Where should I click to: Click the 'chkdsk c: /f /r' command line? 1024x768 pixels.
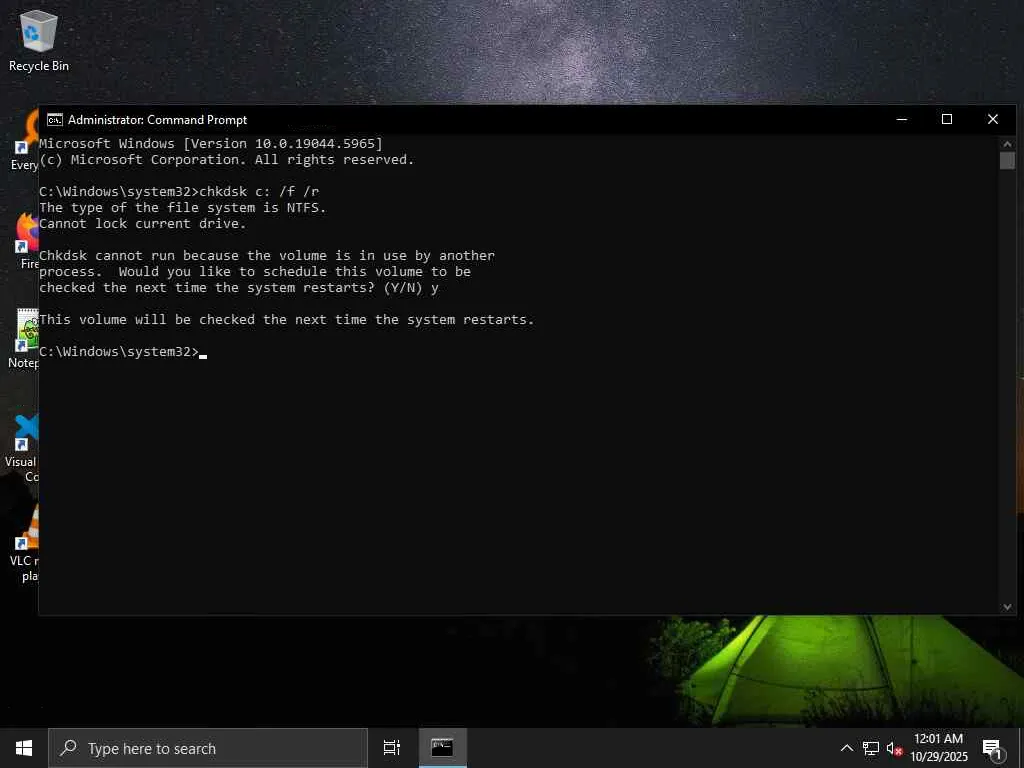pos(179,191)
